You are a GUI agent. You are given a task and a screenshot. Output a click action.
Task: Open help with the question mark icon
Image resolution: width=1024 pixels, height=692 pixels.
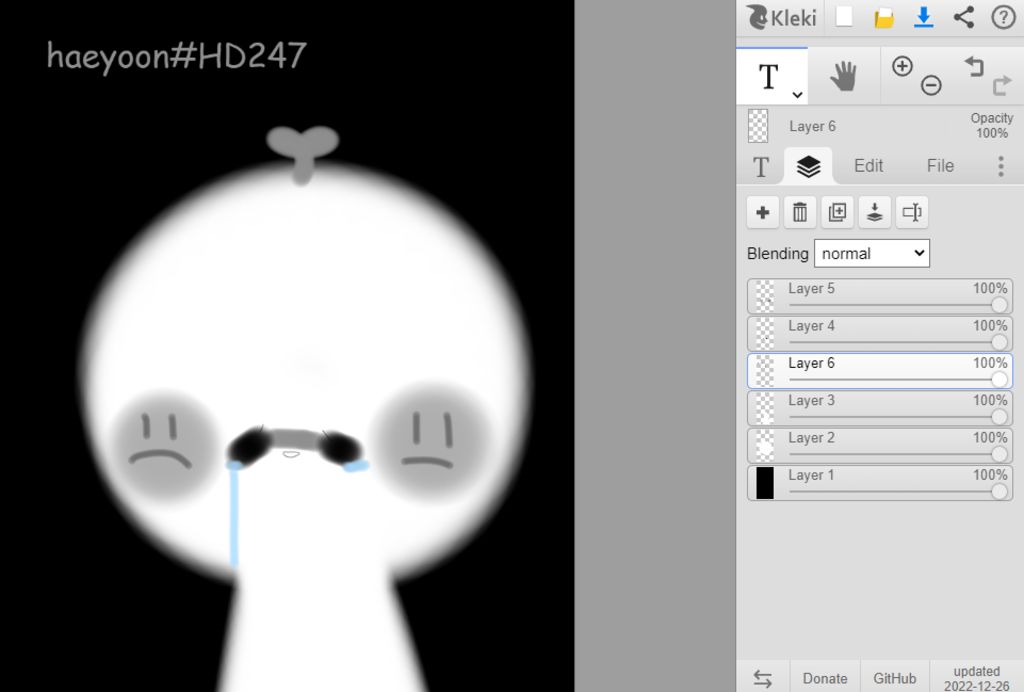(1003, 18)
